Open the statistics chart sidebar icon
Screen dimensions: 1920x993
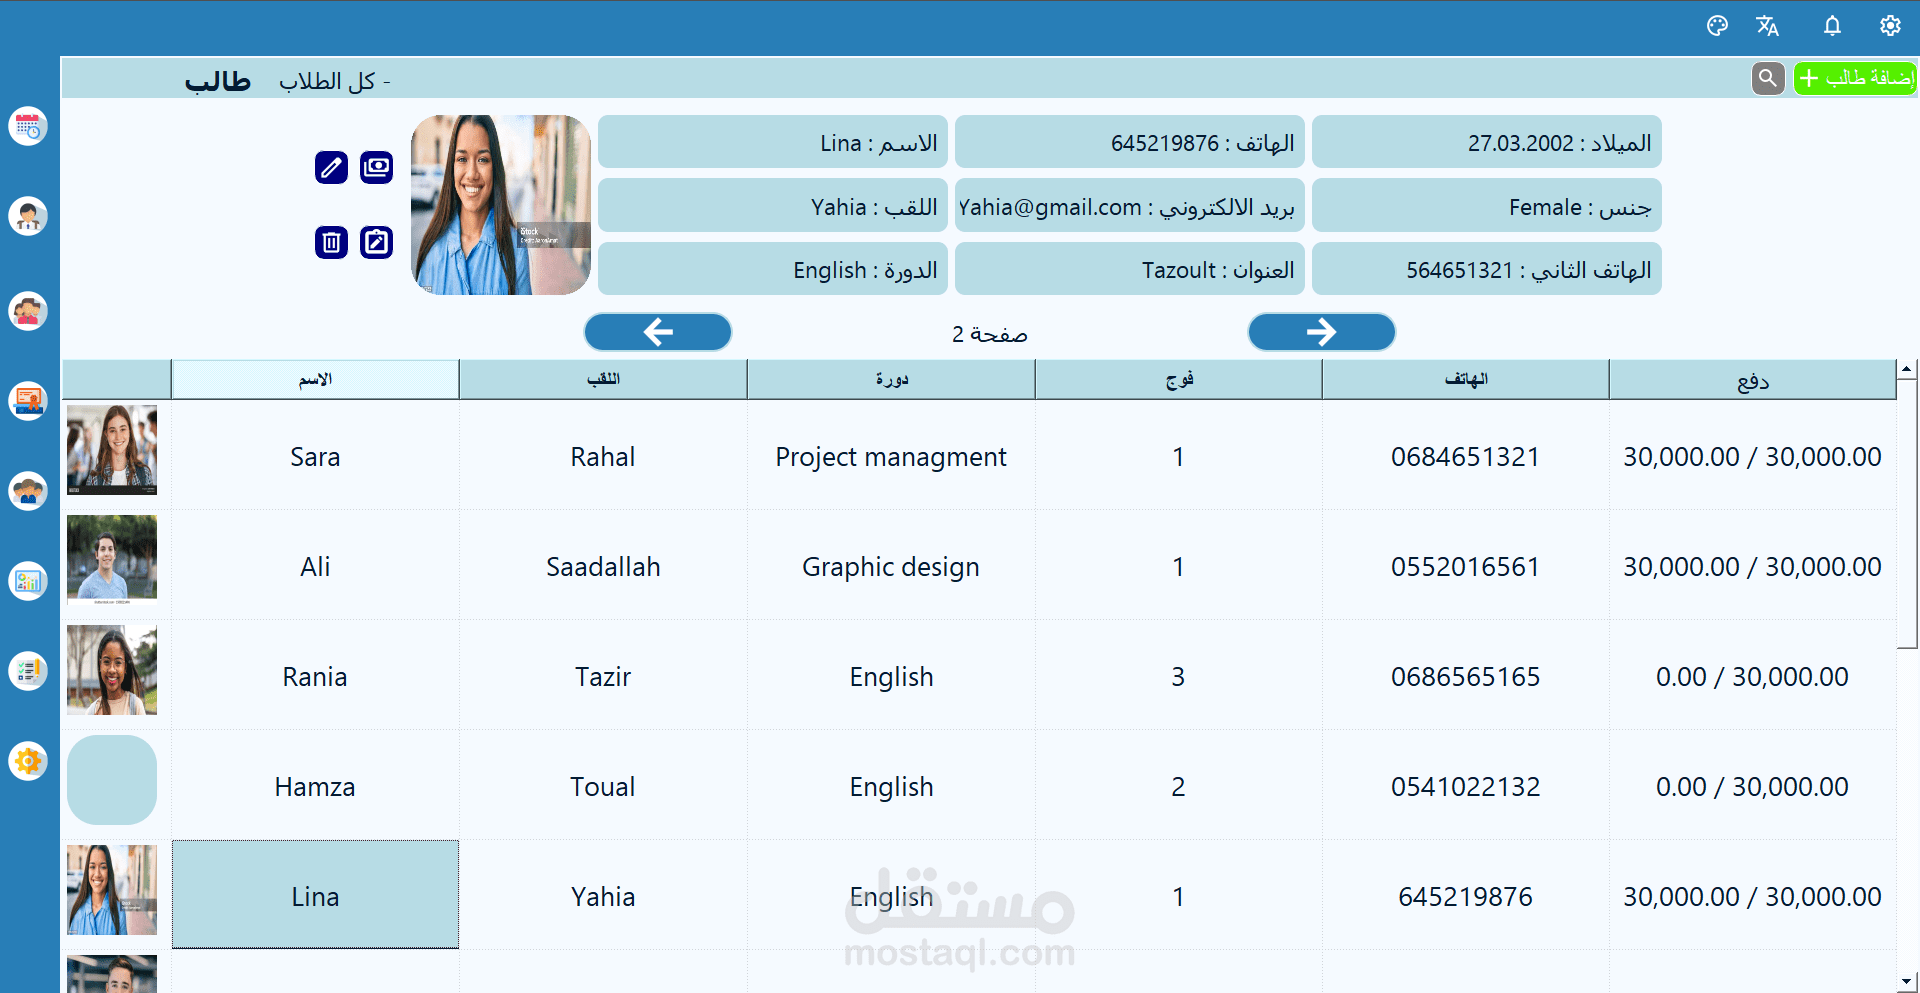click(x=28, y=581)
